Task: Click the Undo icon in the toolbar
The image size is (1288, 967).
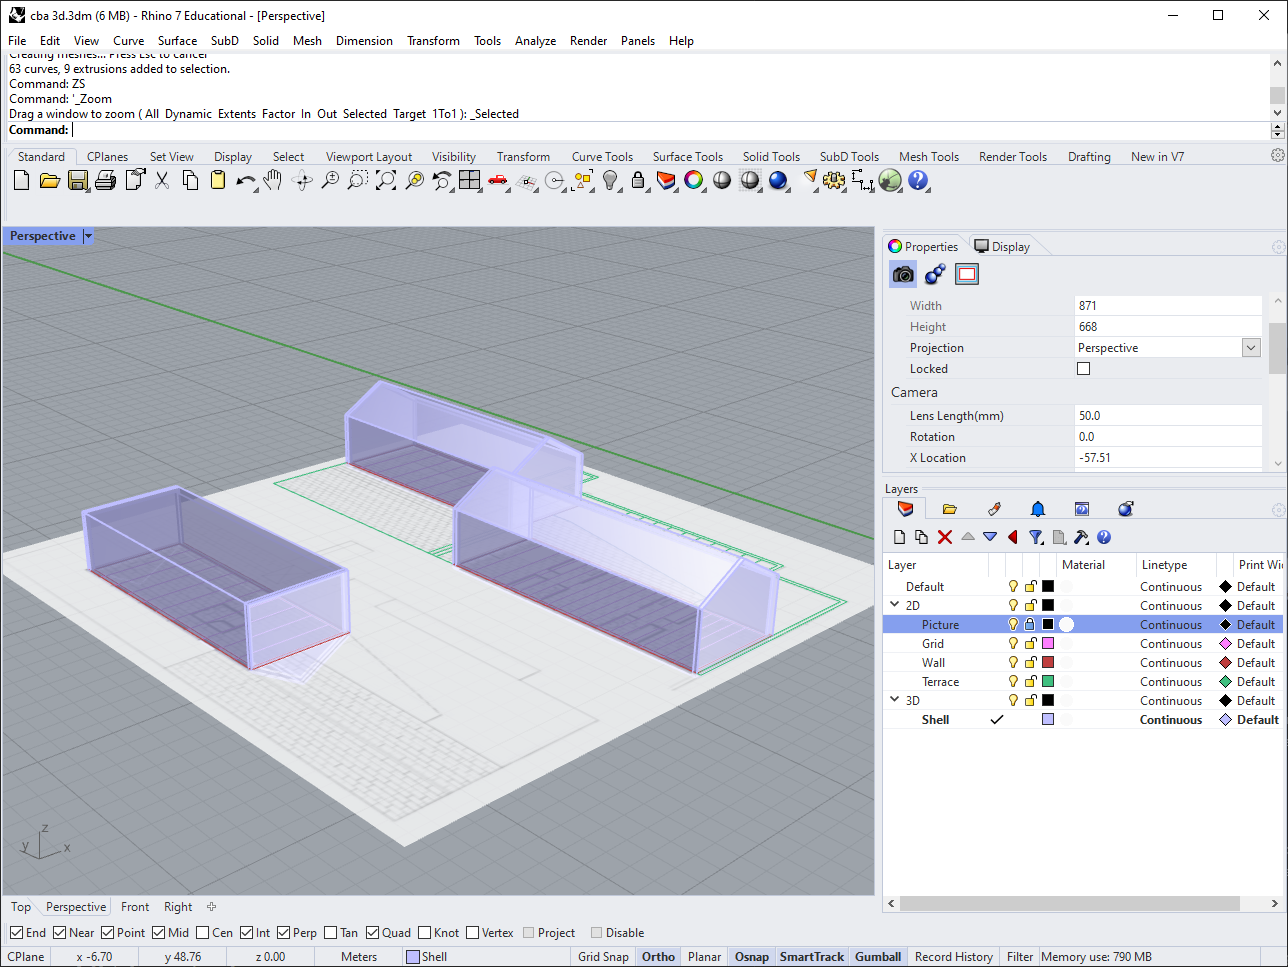Action: pos(246,181)
